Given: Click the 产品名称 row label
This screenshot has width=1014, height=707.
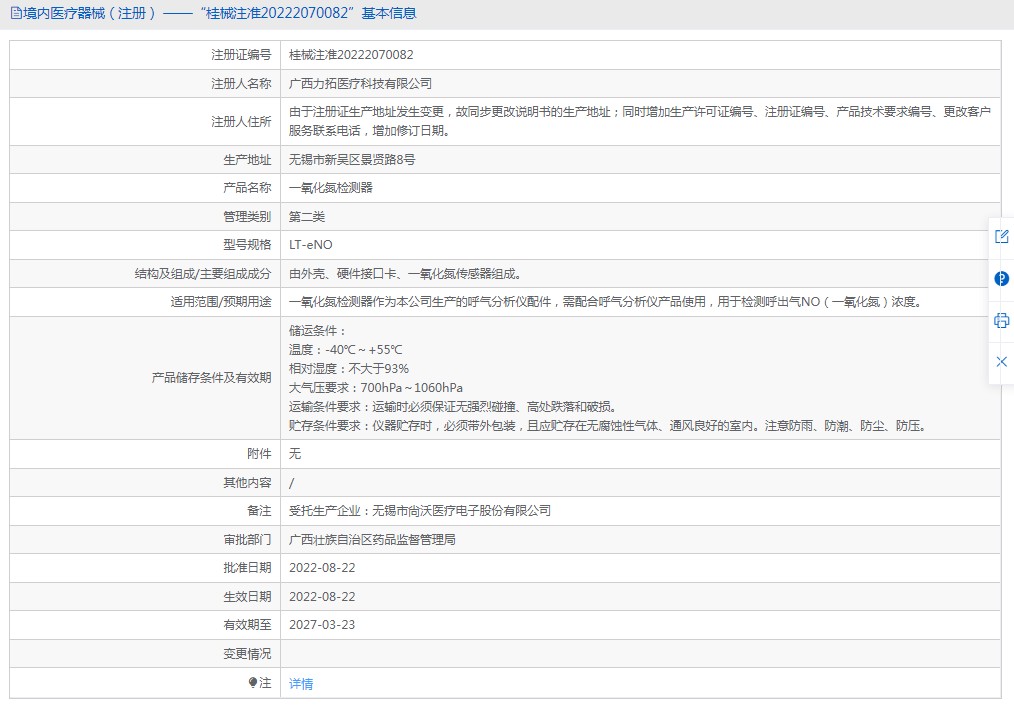Looking at the screenshot, I should (247, 188).
